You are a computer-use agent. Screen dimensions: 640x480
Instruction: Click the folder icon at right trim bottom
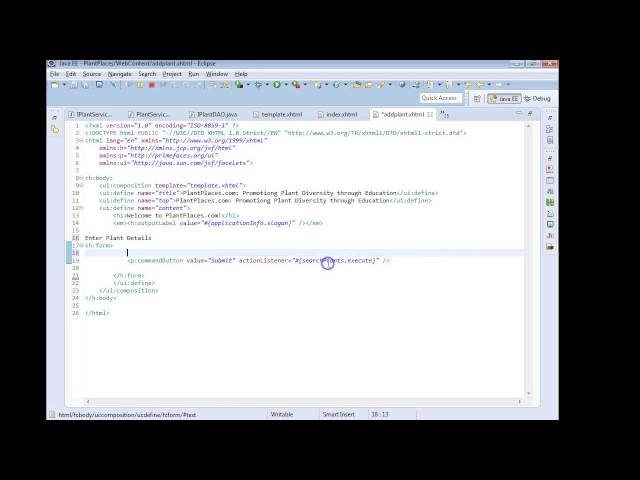coord(549,247)
